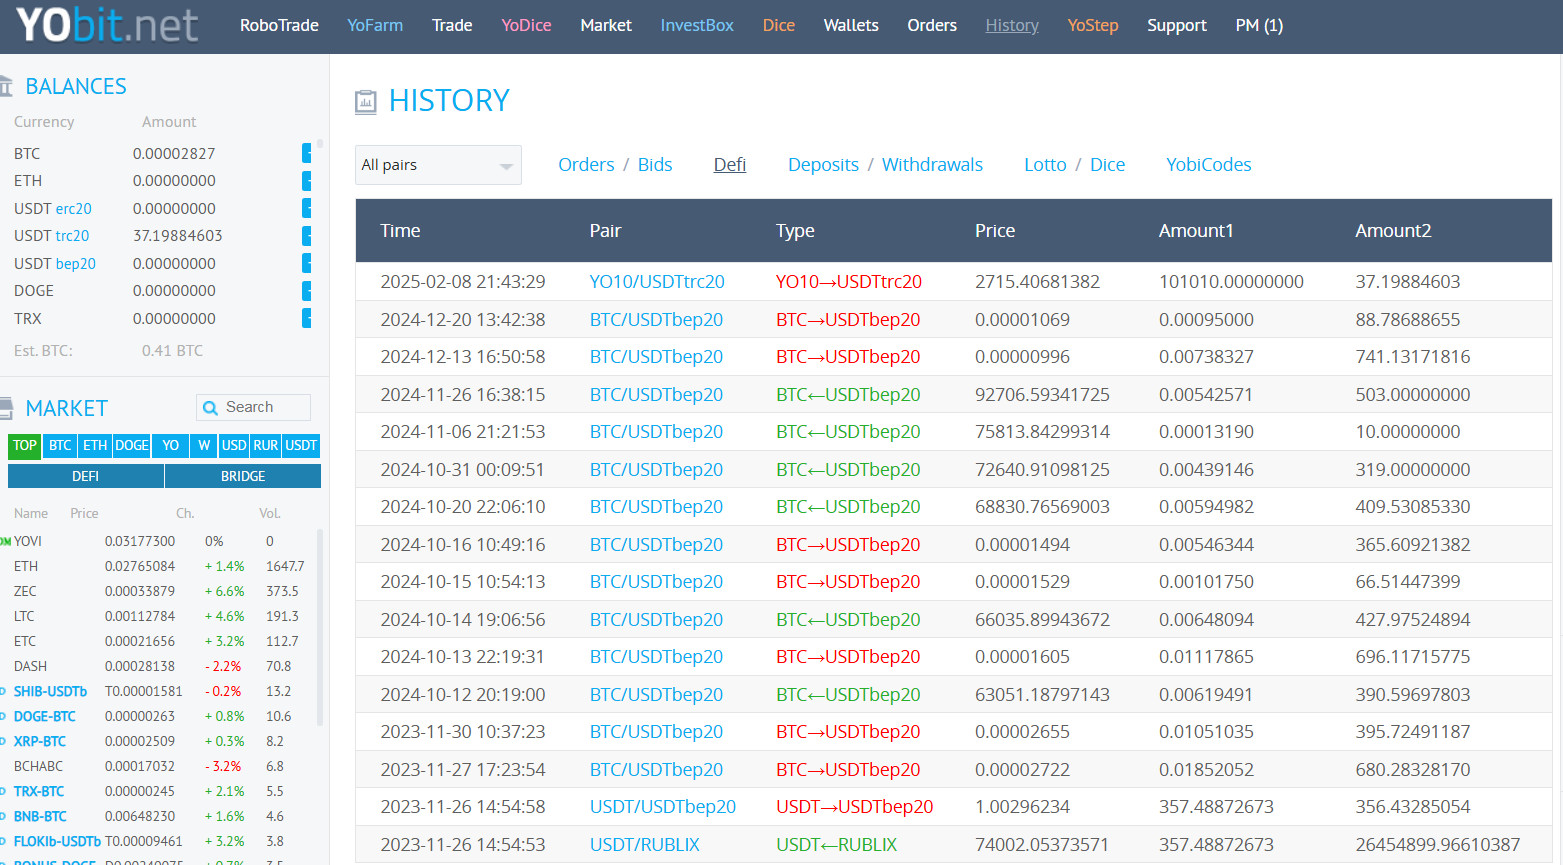Select SHIB-USDTb in market list
Image resolution: width=1563 pixels, height=865 pixels.
click(50, 692)
